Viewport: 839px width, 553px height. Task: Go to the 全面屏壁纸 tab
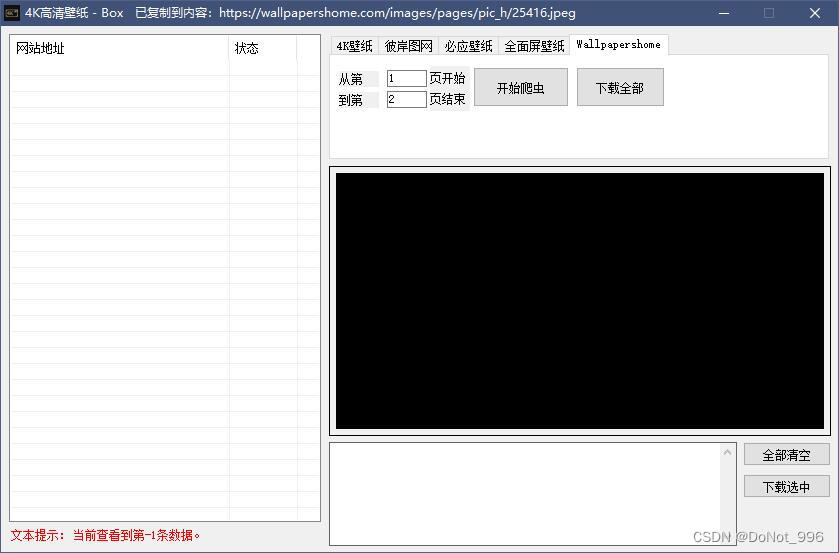click(534, 46)
